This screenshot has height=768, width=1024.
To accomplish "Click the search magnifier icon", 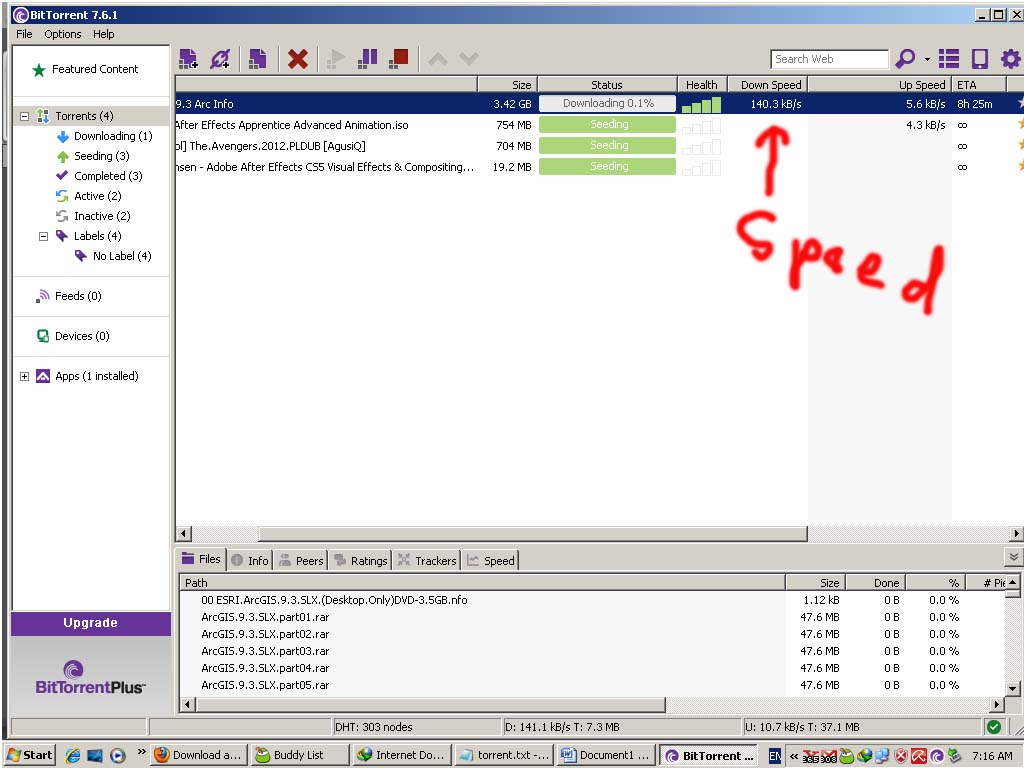I will pos(905,59).
